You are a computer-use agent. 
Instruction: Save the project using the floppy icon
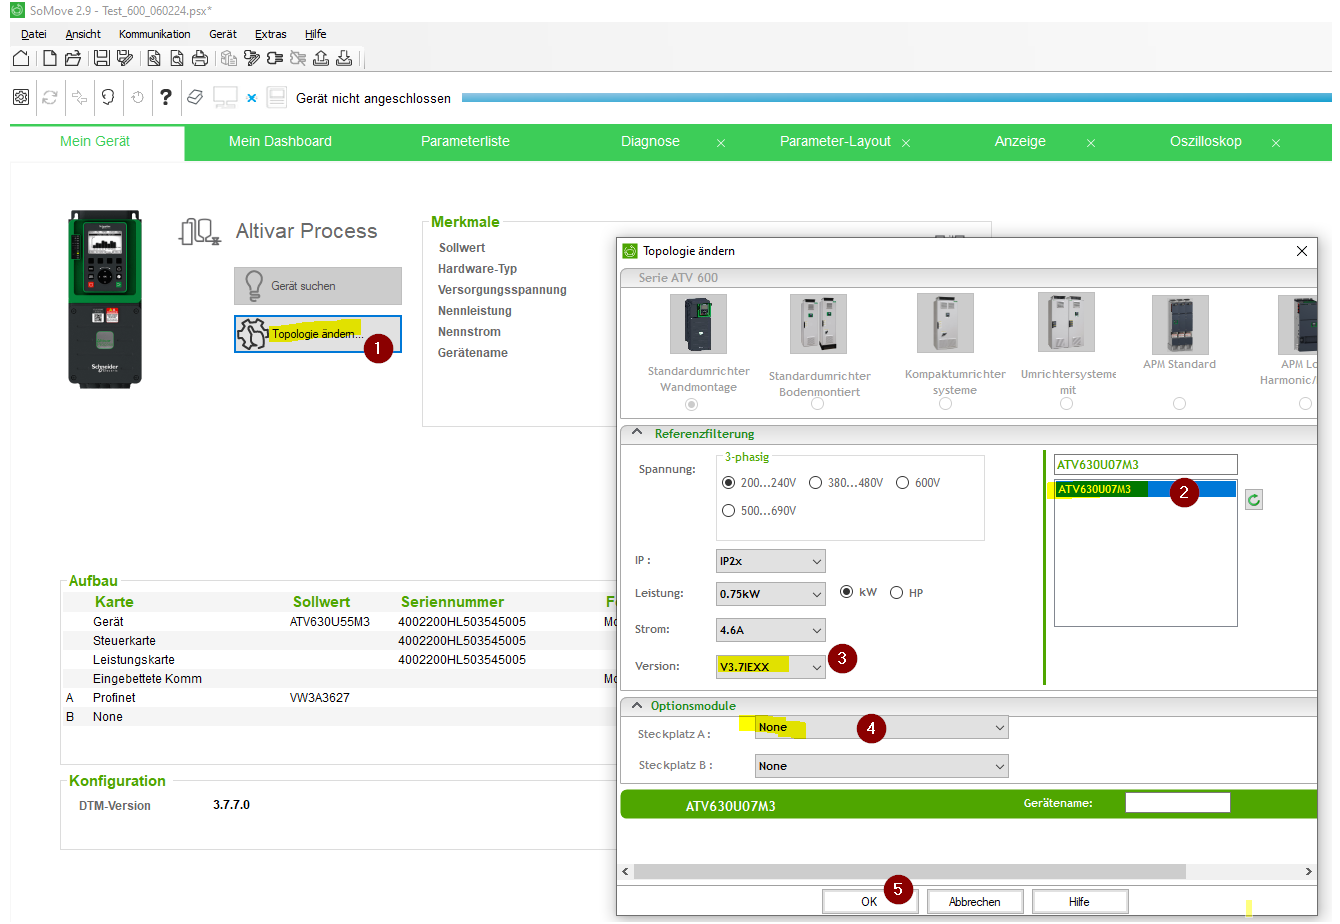tap(102, 59)
